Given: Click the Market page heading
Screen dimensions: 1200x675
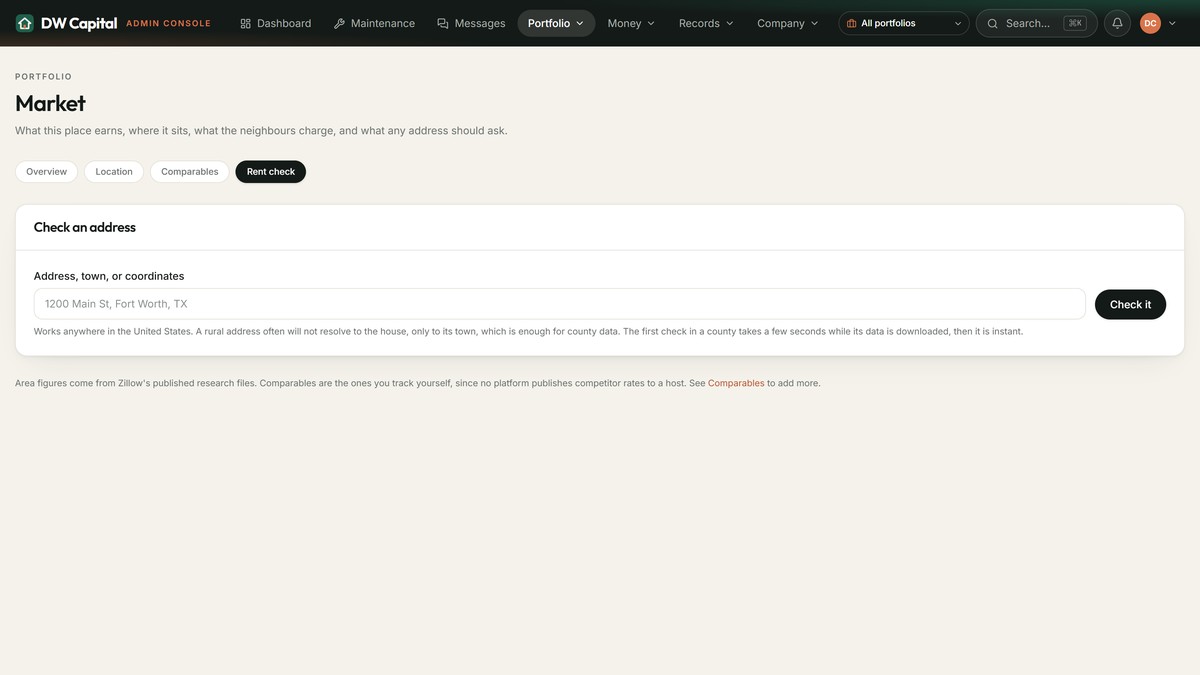Looking at the screenshot, I should (50, 103).
